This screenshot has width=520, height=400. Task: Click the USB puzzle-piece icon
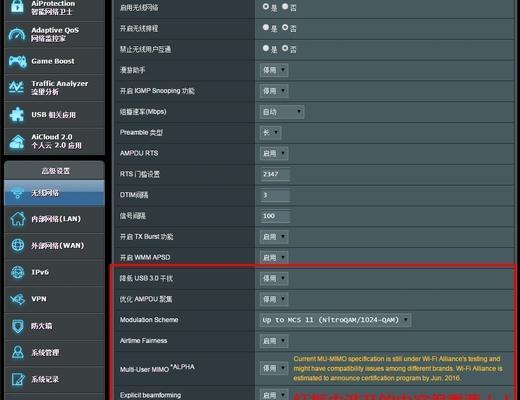[17, 114]
